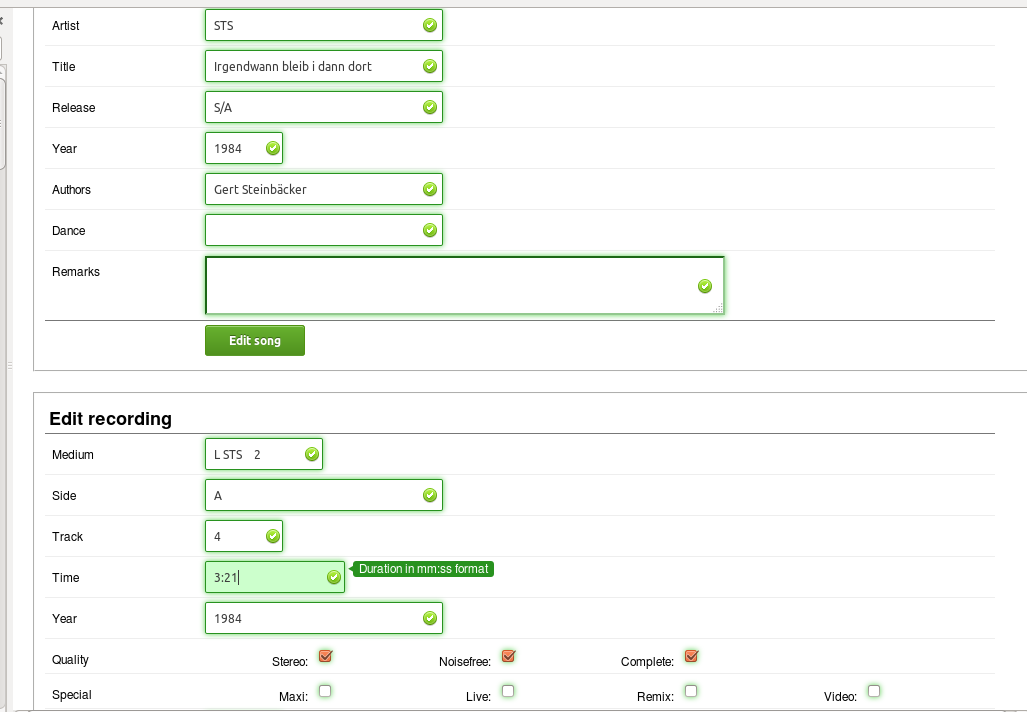Click the checkmark icon in Track field
The width and height of the screenshot is (1027, 712).
(273, 536)
